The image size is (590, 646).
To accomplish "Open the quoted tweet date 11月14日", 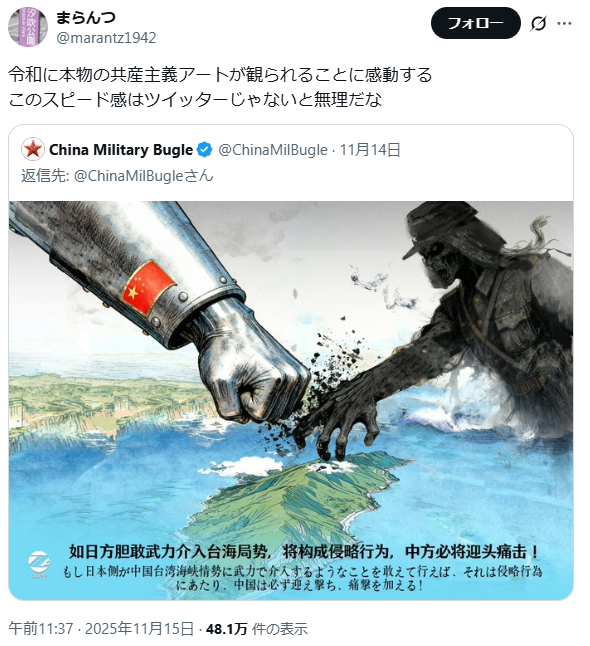I will pos(370,150).
